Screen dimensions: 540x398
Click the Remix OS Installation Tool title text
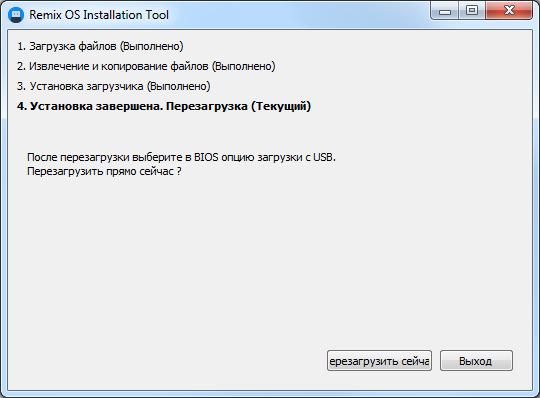pyautogui.click(x=99, y=15)
